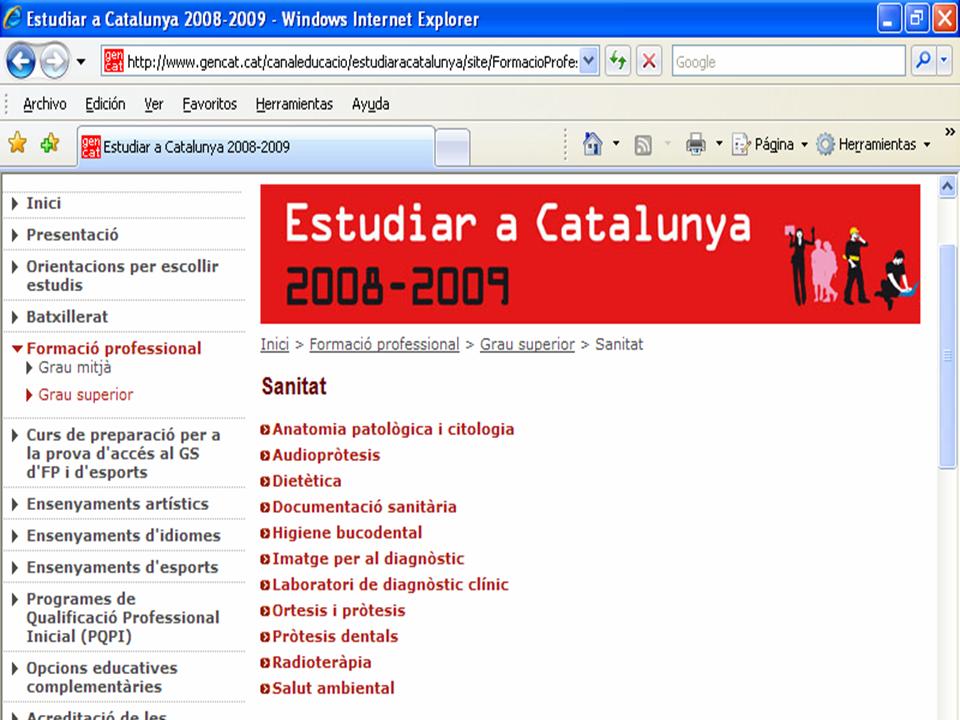Open Presentació in the sidebar
Image resolution: width=960 pixels, height=720 pixels.
72,235
